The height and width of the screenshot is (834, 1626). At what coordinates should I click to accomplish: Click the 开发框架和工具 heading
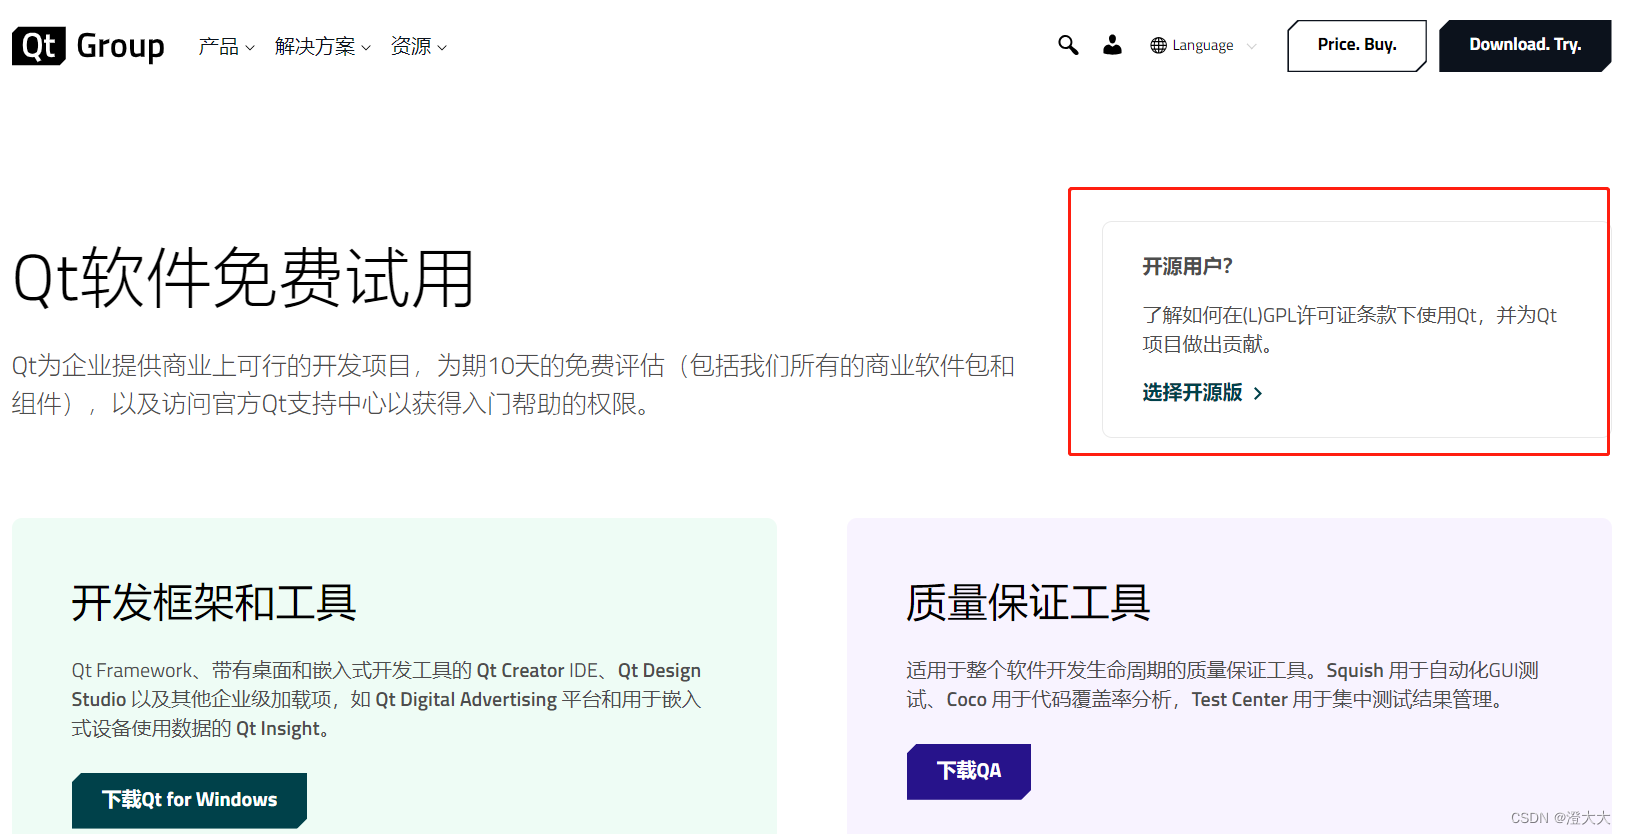(213, 603)
